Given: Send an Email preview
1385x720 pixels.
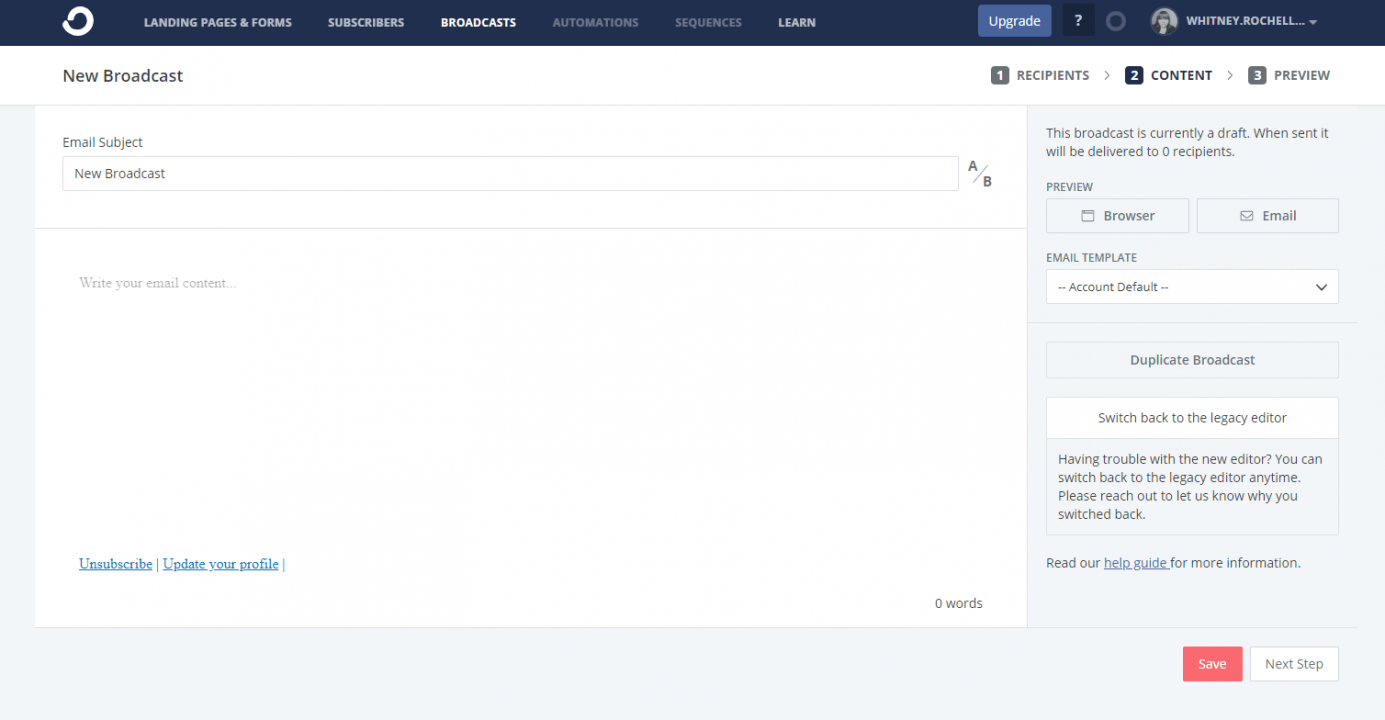Looking at the screenshot, I should click(1267, 216).
